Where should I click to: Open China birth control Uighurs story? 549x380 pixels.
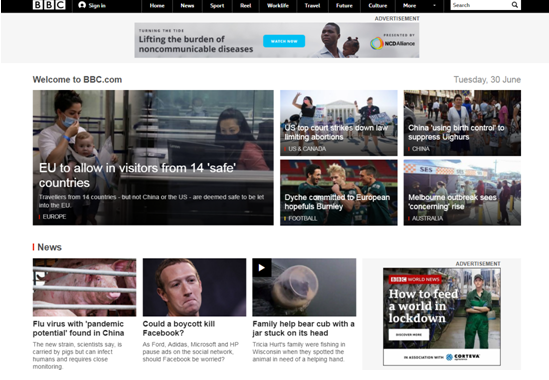pos(456,132)
